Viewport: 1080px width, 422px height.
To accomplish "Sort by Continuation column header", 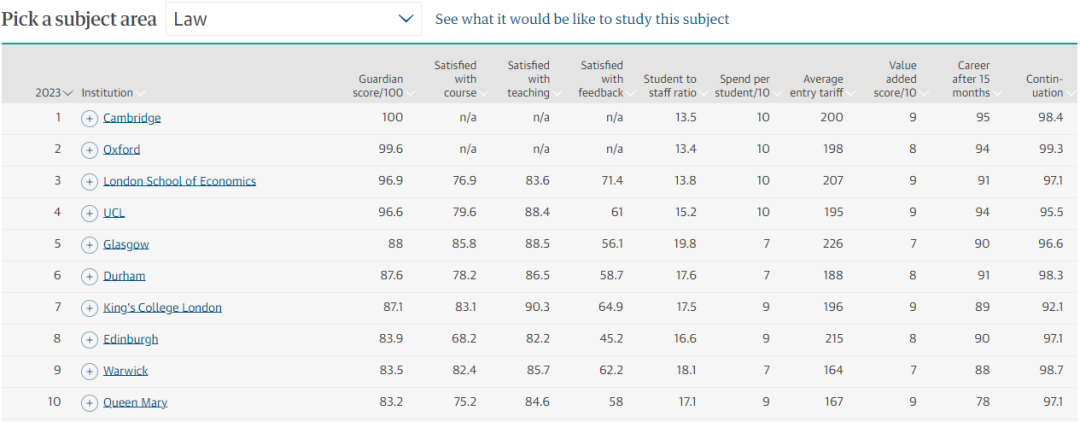I will (x=1044, y=86).
